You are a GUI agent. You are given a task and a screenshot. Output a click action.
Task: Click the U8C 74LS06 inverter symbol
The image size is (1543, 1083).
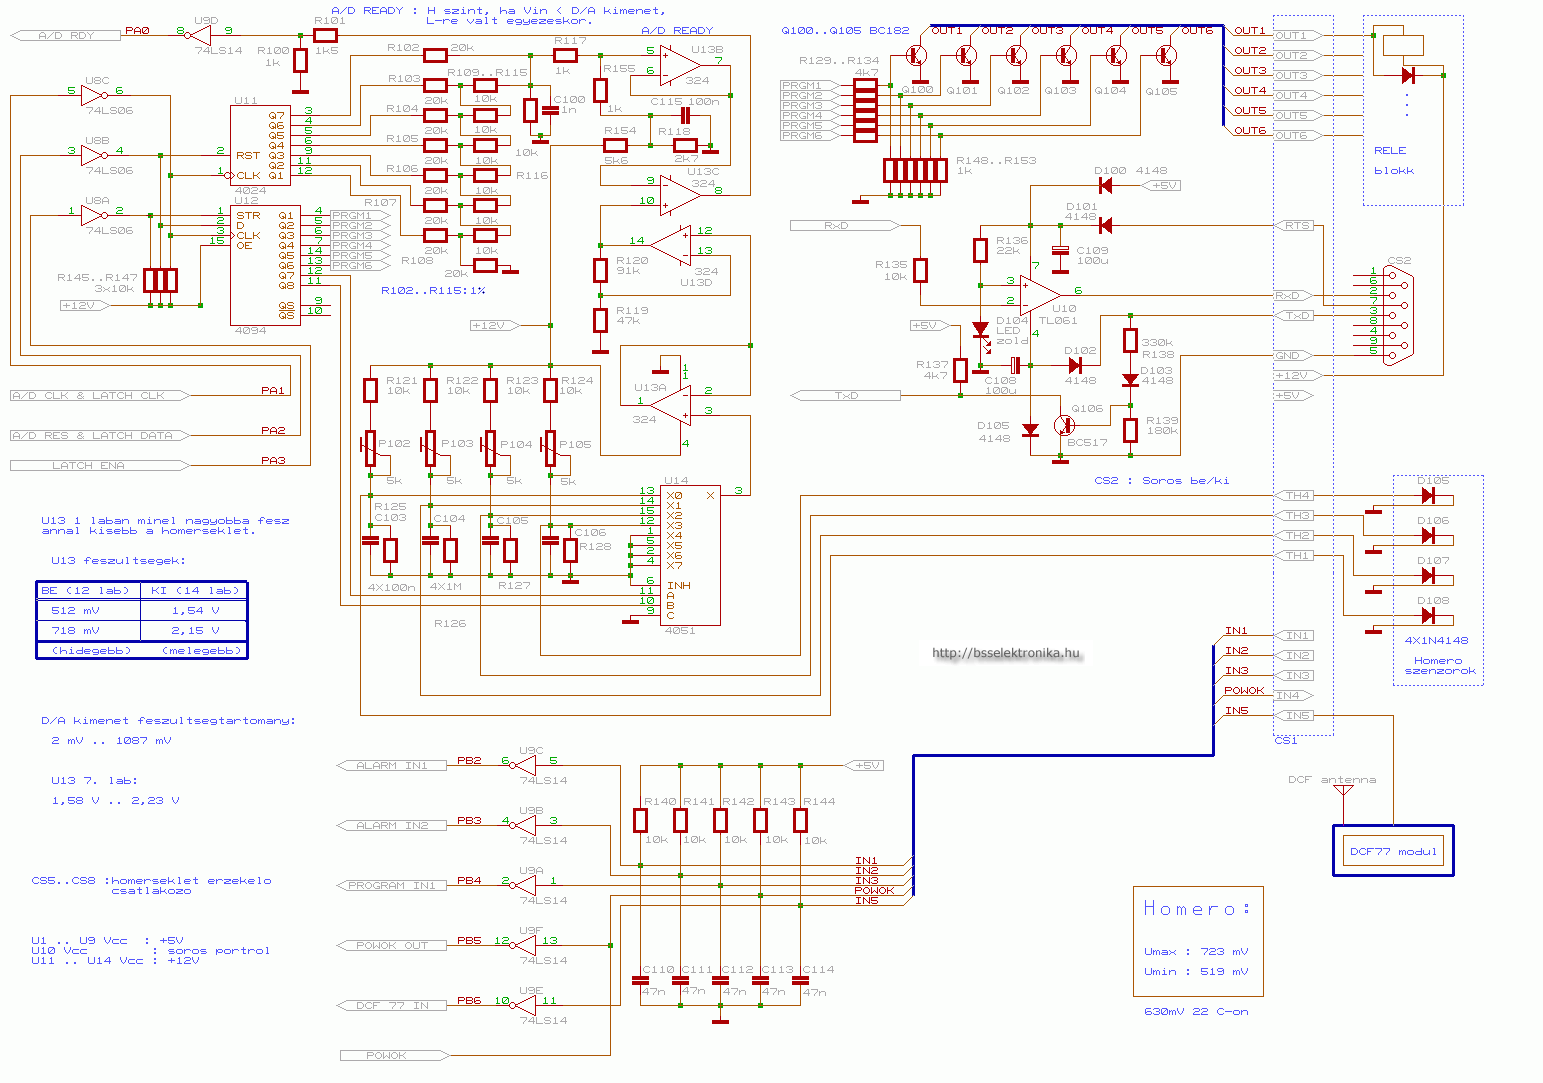click(x=93, y=95)
